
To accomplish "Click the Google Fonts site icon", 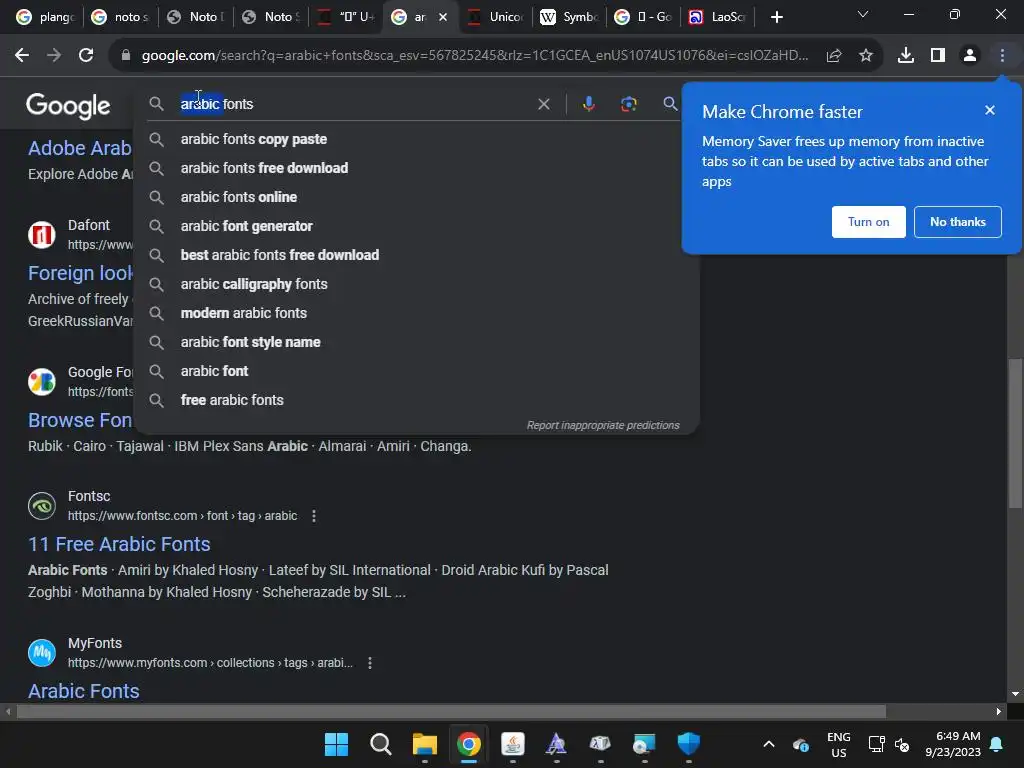I will pos(42,382).
